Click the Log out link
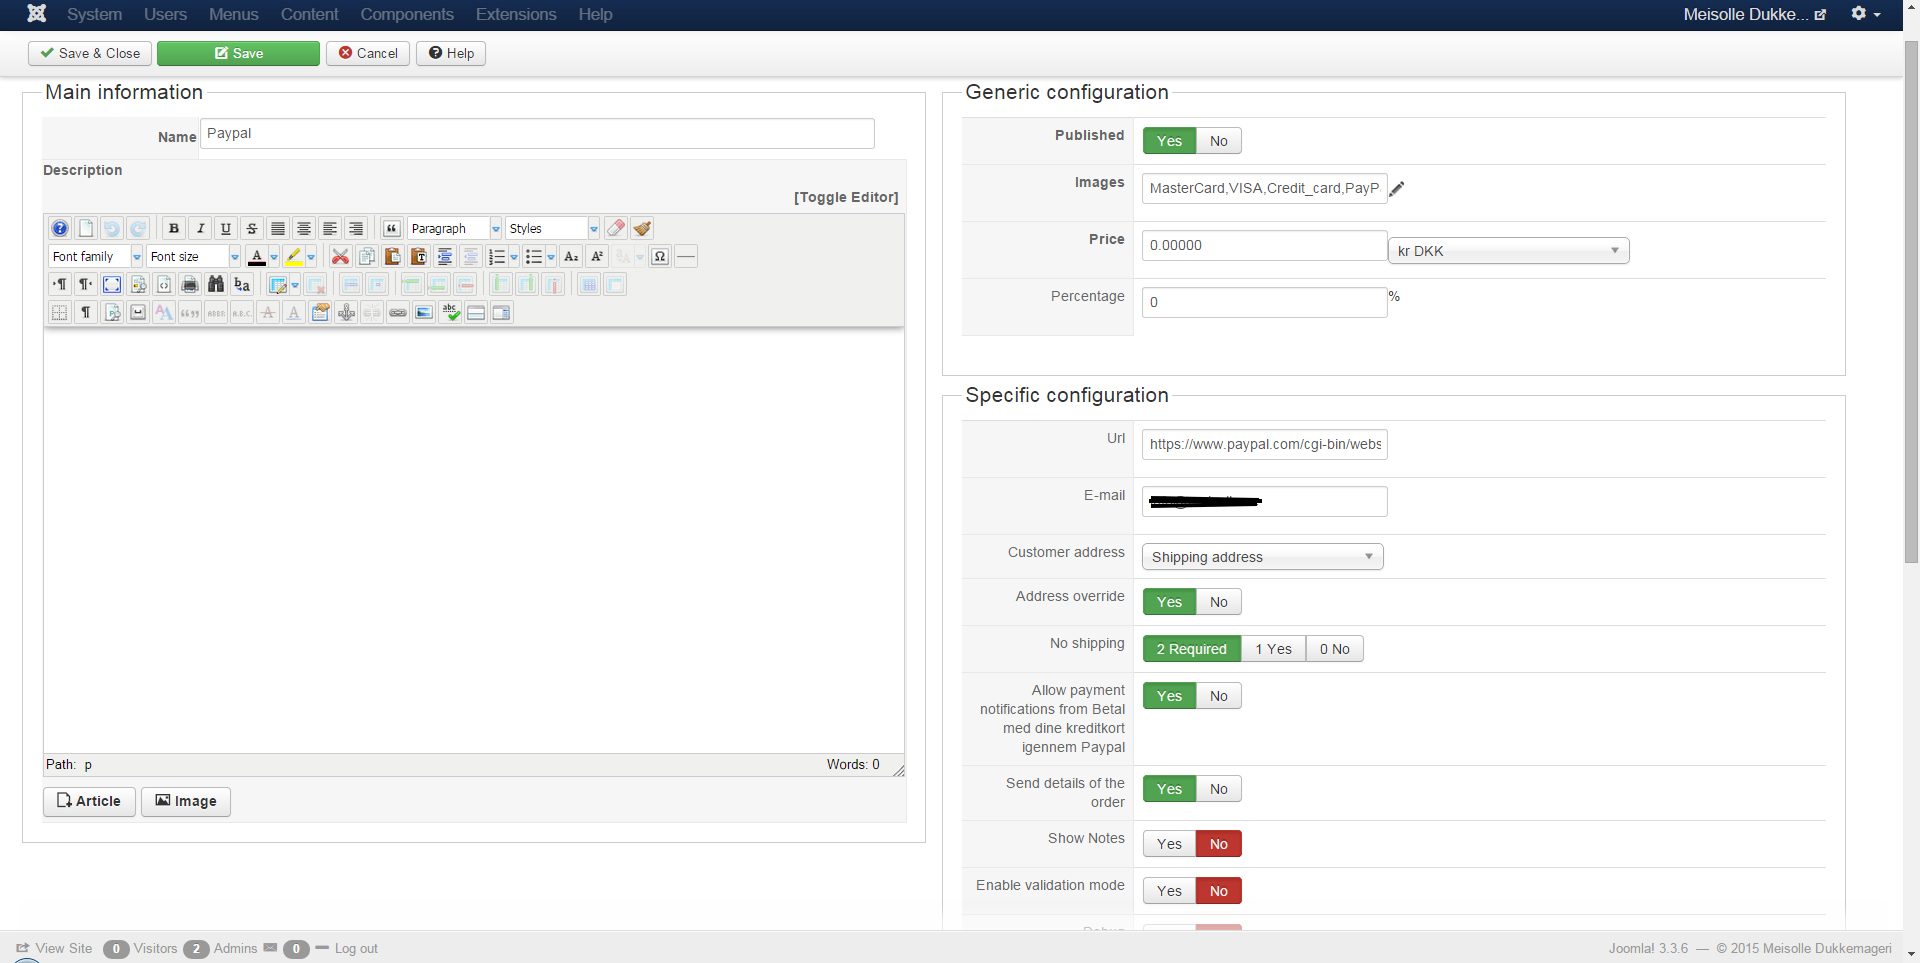Screen dimensions: 1920x963 (356, 948)
